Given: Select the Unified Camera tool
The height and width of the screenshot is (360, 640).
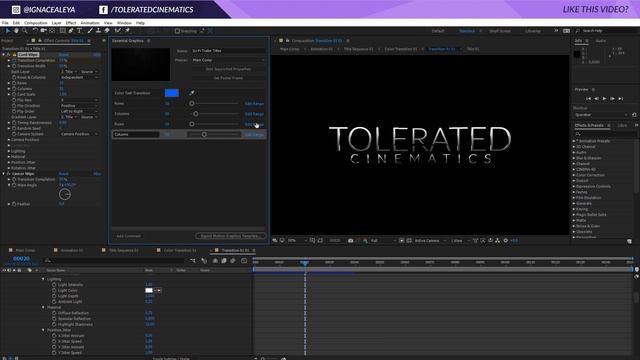Looking at the screenshot, I should 43,31.
